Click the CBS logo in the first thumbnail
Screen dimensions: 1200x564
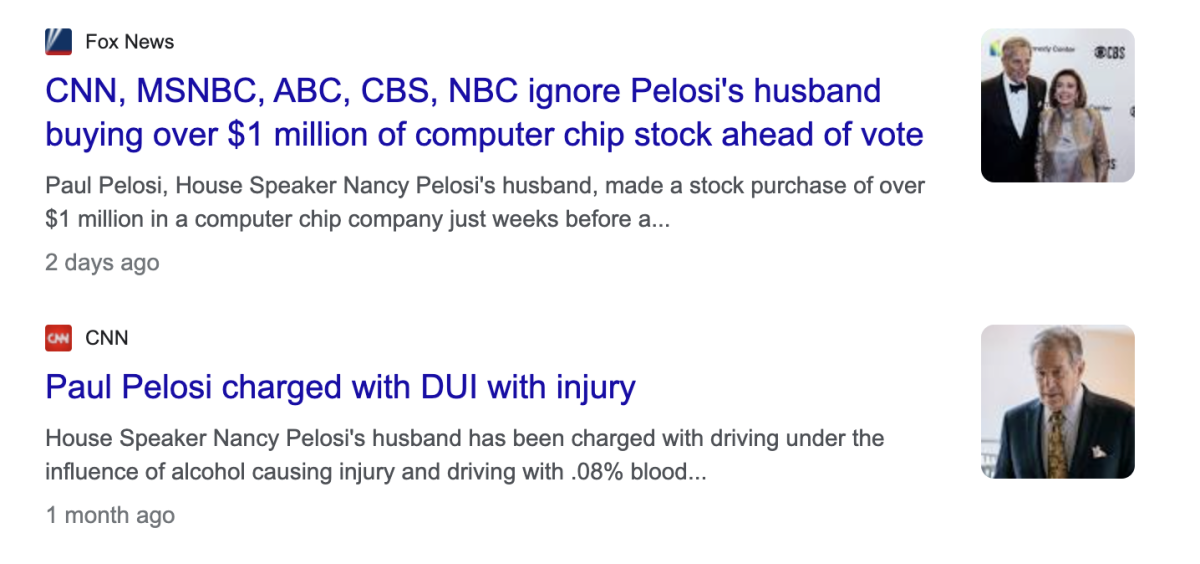click(1109, 52)
